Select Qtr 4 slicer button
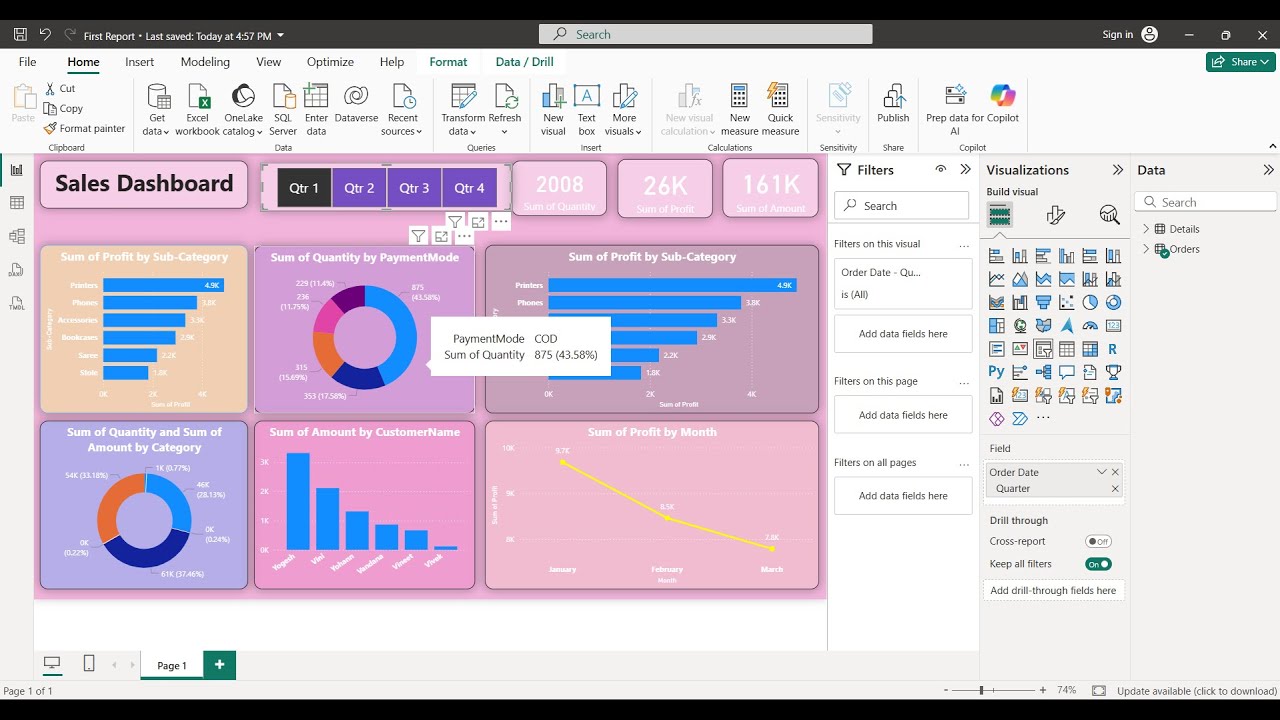This screenshot has height=720, width=1280. (469, 188)
